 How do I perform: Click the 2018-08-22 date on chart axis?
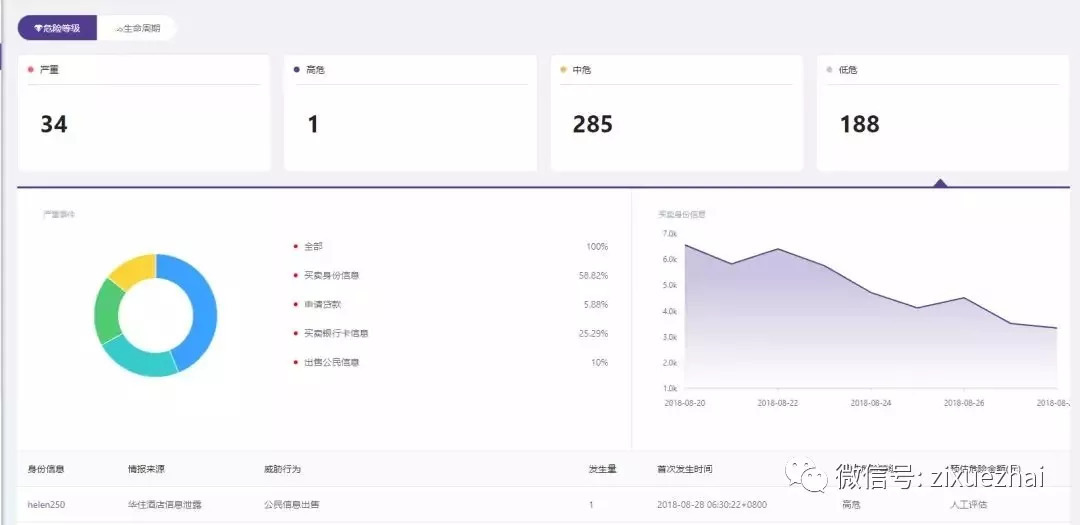(x=778, y=403)
